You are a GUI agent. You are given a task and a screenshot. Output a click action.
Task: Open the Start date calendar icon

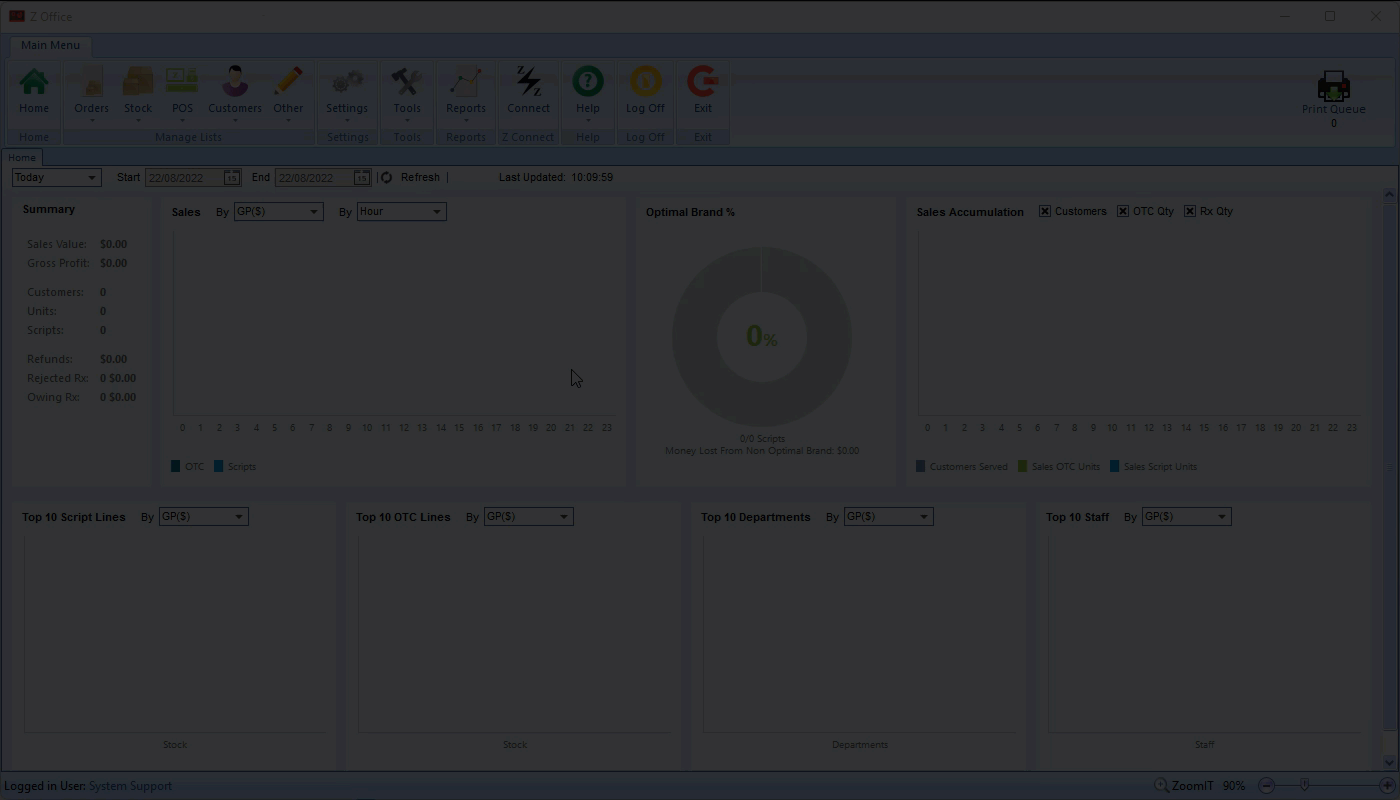(x=231, y=177)
